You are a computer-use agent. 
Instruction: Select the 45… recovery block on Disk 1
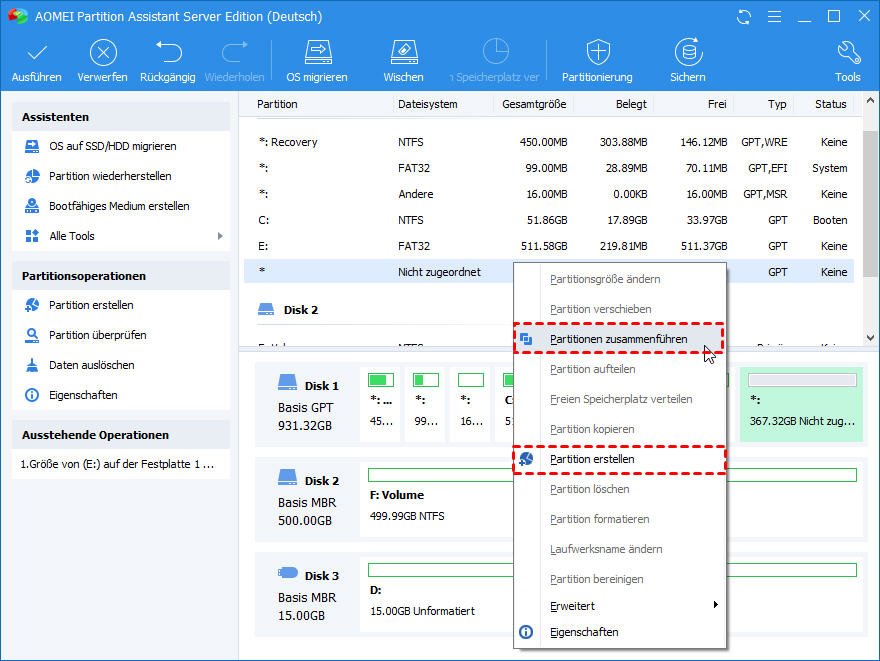tap(381, 404)
